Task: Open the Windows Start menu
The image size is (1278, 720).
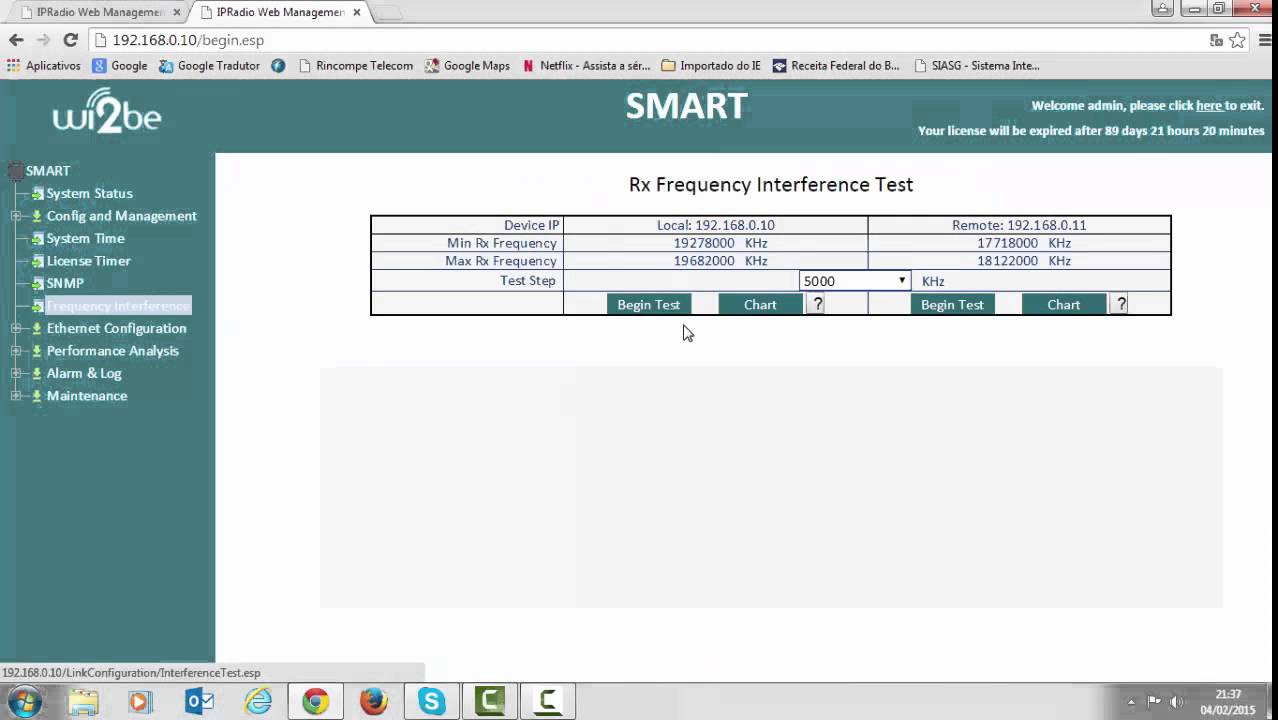Action: (x=24, y=702)
